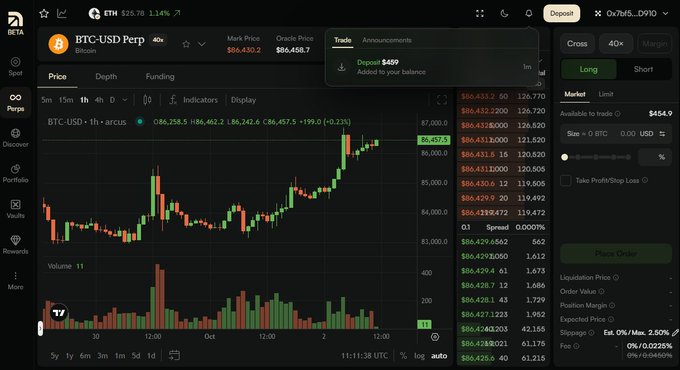Screen dimensions: 680x370
Task: Click the Deposit button
Action: (562, 13)
